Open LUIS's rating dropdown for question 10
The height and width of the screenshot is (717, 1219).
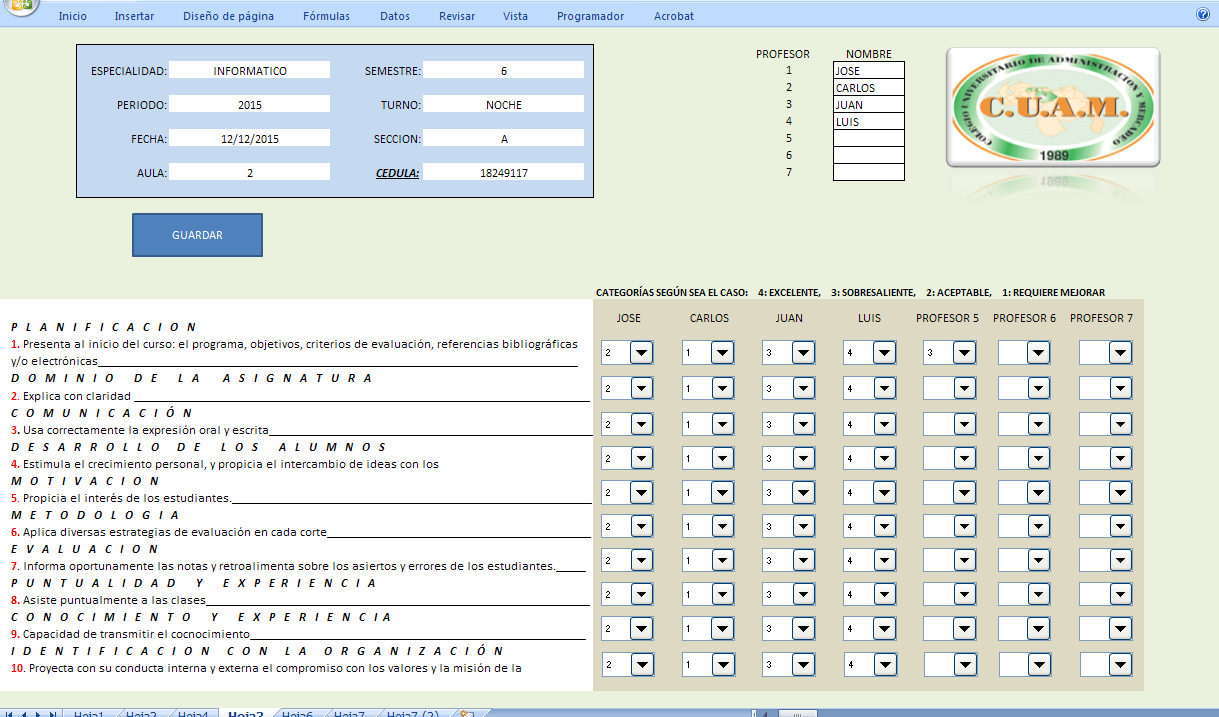coord(883,664)
